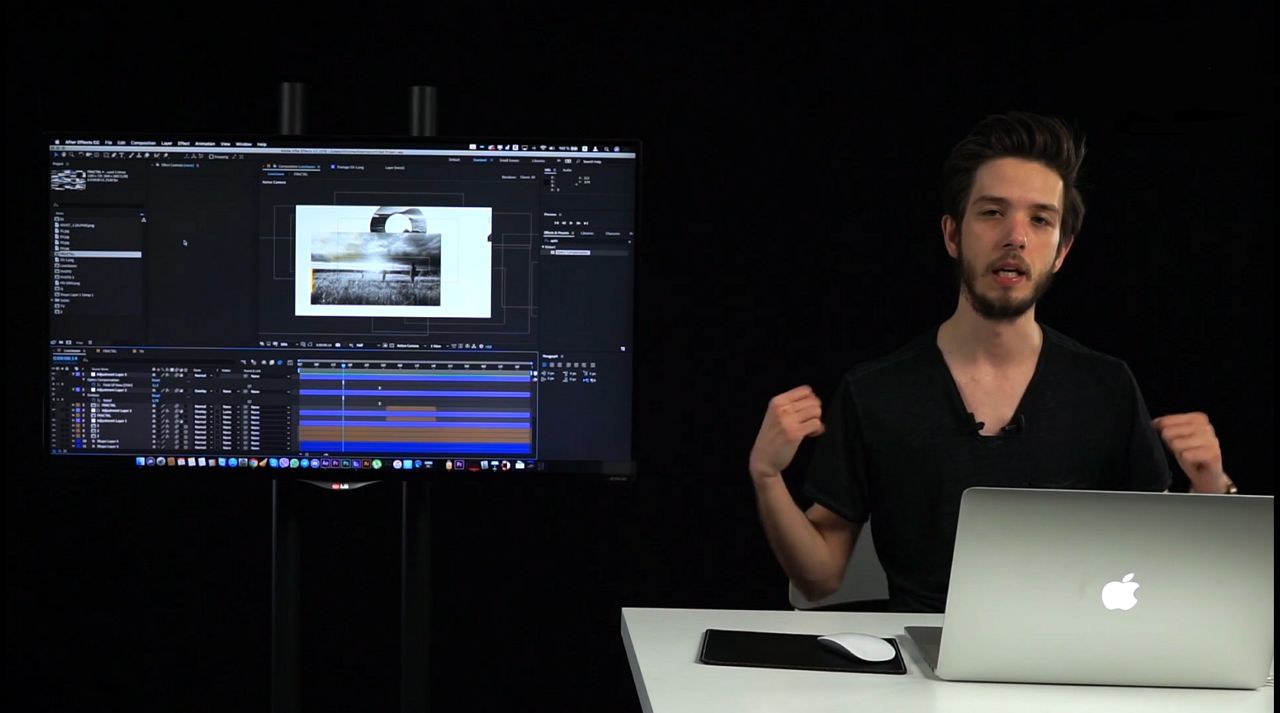Select the Type tool
Screen dimensions: 1280x713
[122, 153]
